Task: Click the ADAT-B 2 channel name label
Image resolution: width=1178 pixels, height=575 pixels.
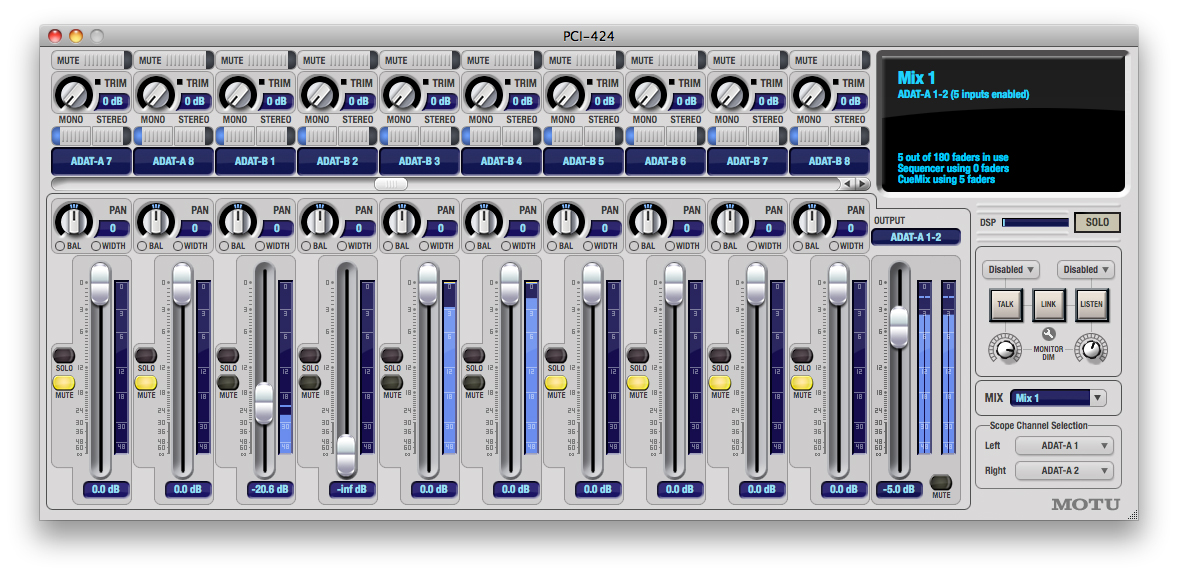Action: 337,161
